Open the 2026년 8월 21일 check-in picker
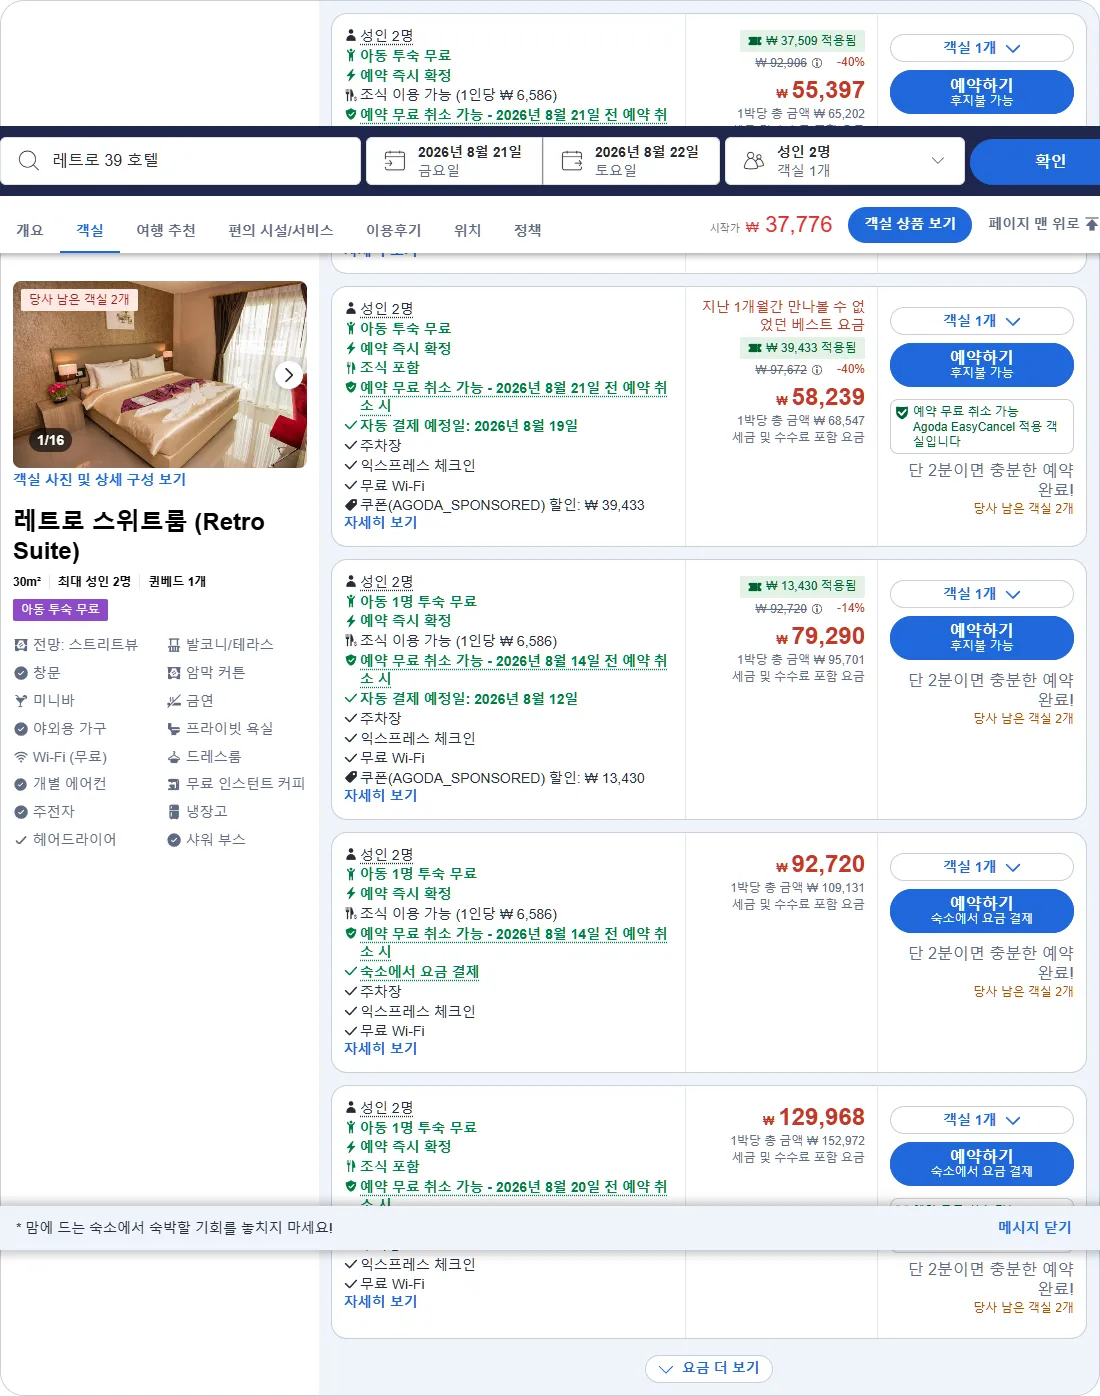The height and width of the screenshot is (1396, 1100). (454, 161)
